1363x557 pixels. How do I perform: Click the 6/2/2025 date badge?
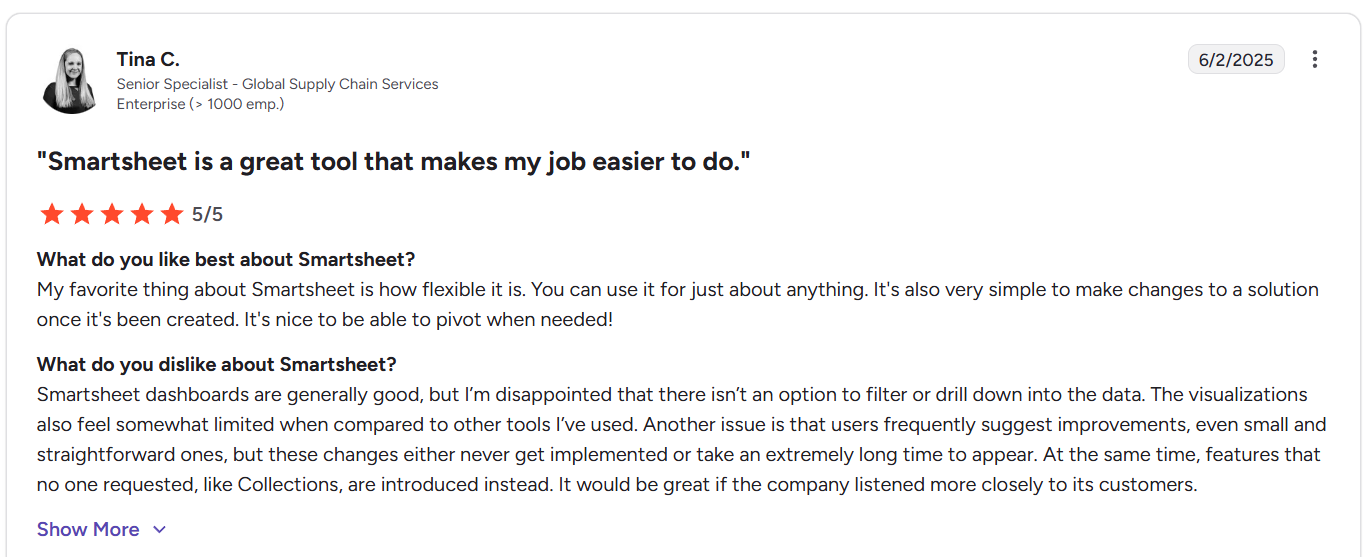point(1236,60)
